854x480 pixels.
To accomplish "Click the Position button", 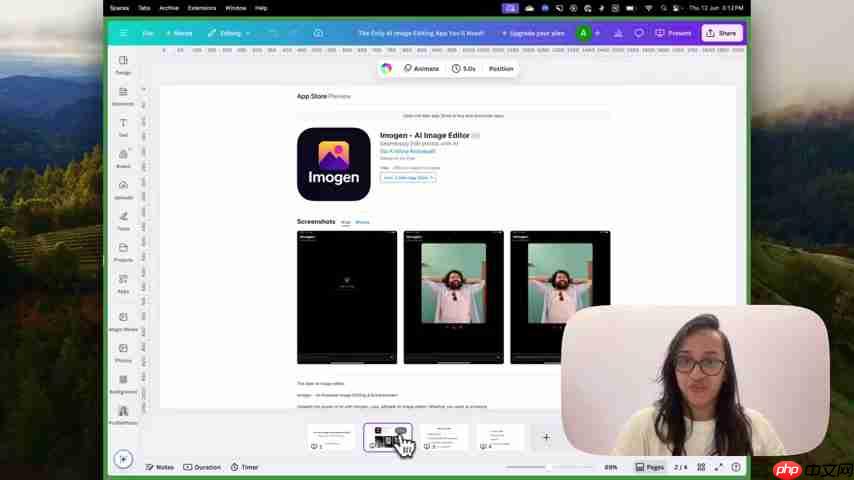I will (501, 69).
